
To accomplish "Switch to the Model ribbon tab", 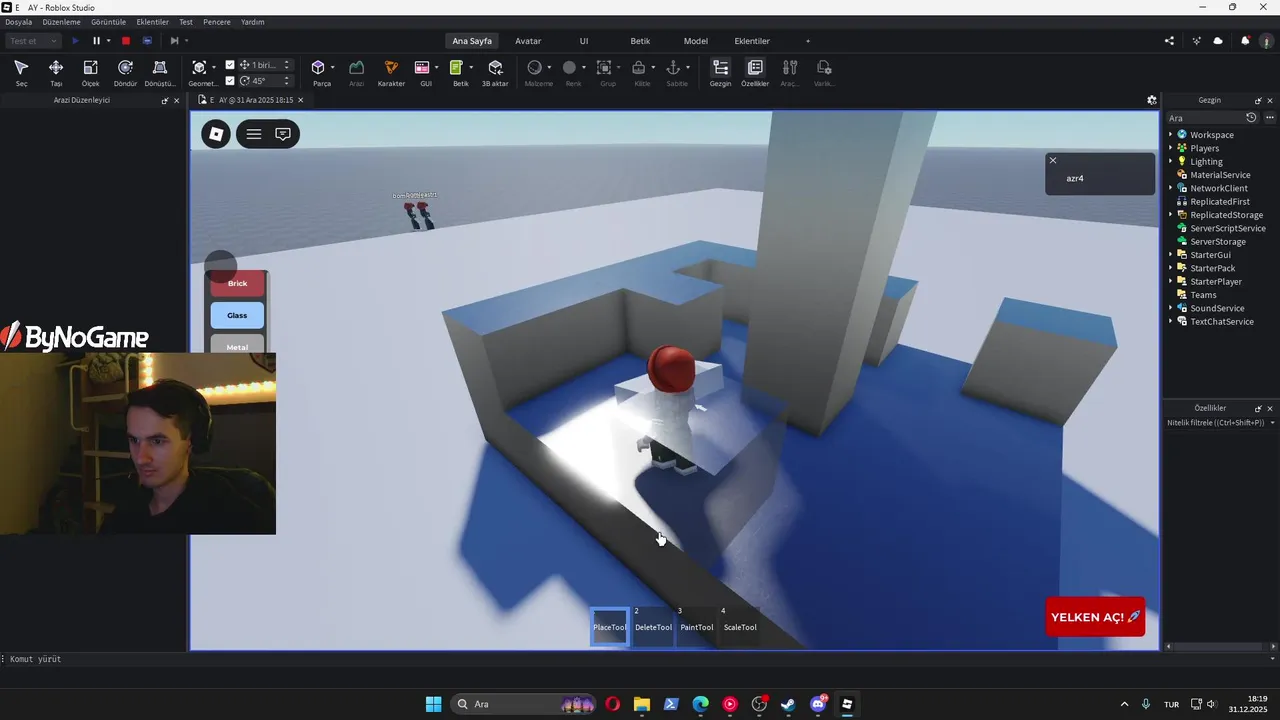I will click(x=696, y=41).
